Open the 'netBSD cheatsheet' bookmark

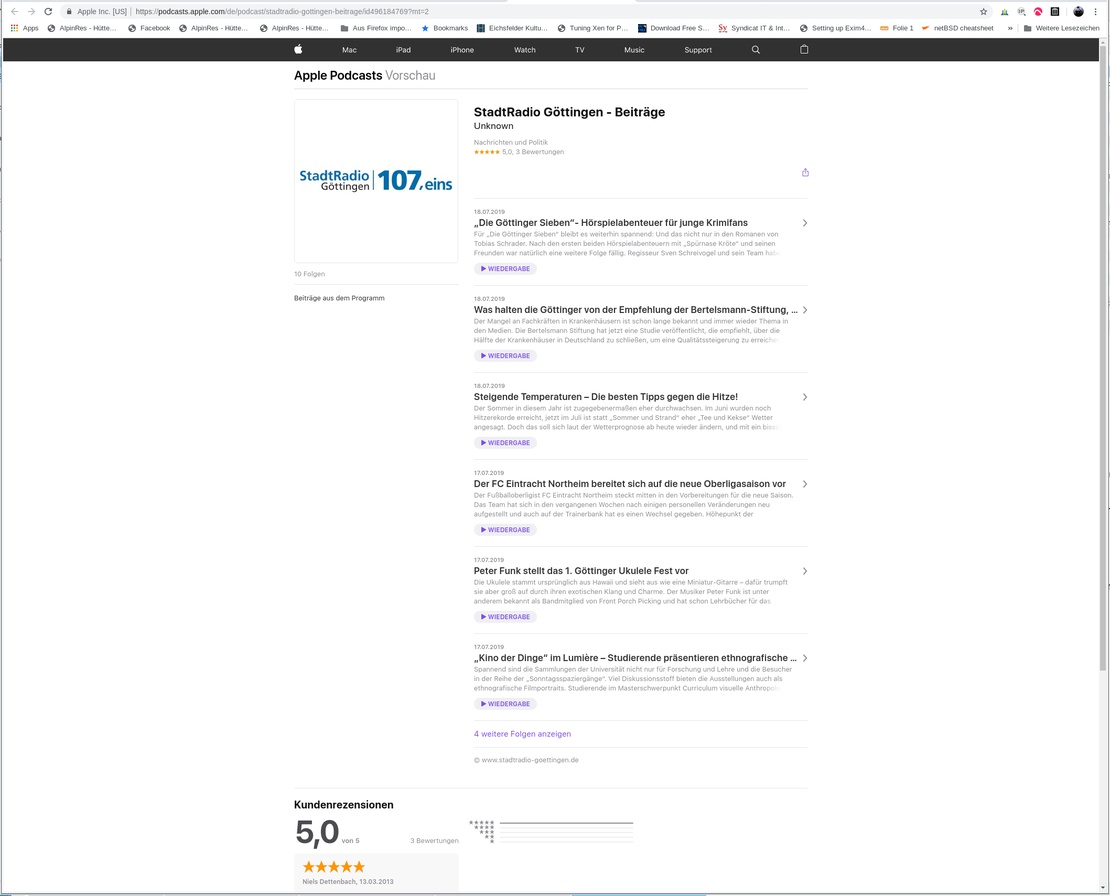pos(957,28)
